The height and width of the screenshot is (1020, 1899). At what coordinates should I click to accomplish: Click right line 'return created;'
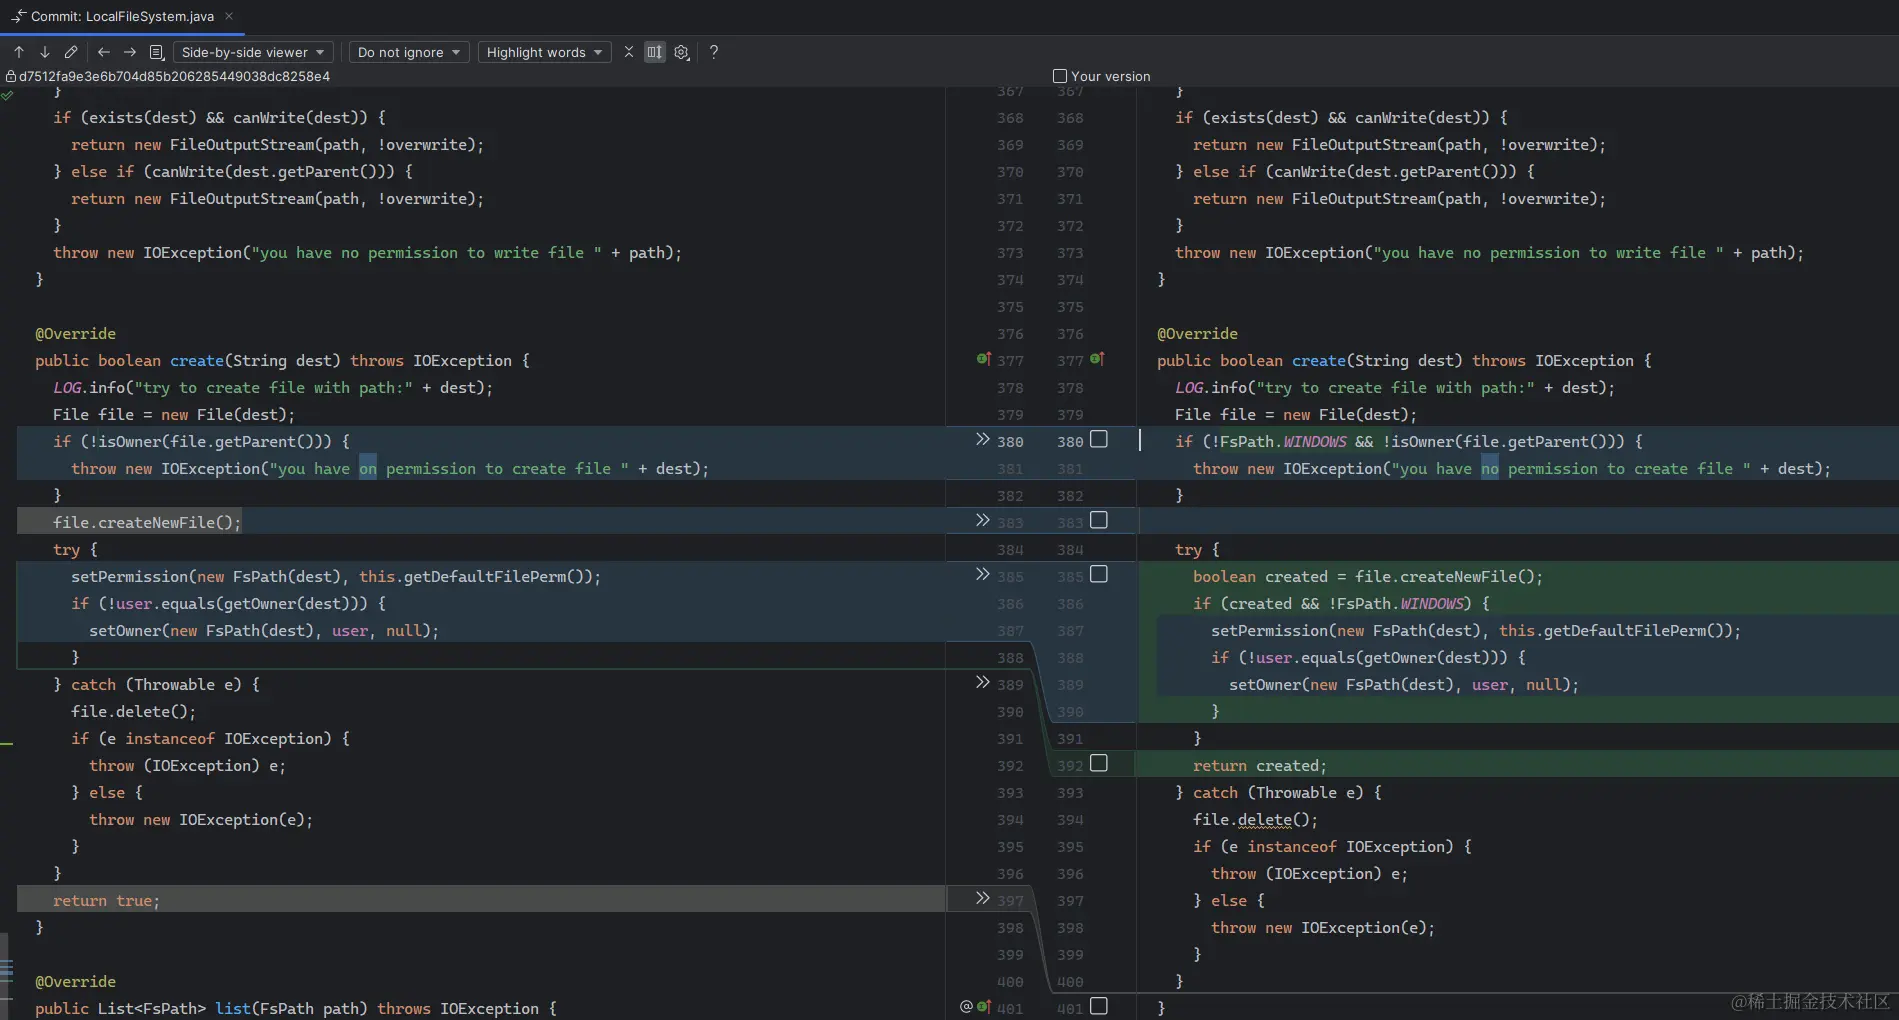(x=1259, y=765)
